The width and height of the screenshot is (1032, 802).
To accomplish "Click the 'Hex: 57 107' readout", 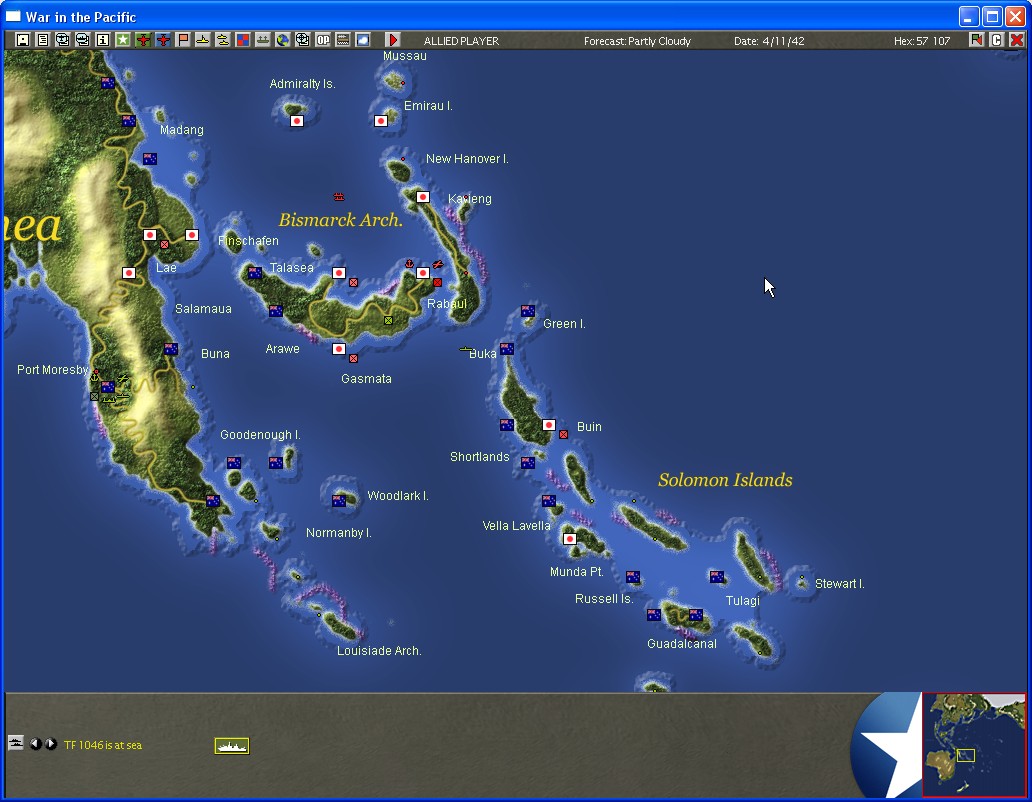I will click(922, 41).
